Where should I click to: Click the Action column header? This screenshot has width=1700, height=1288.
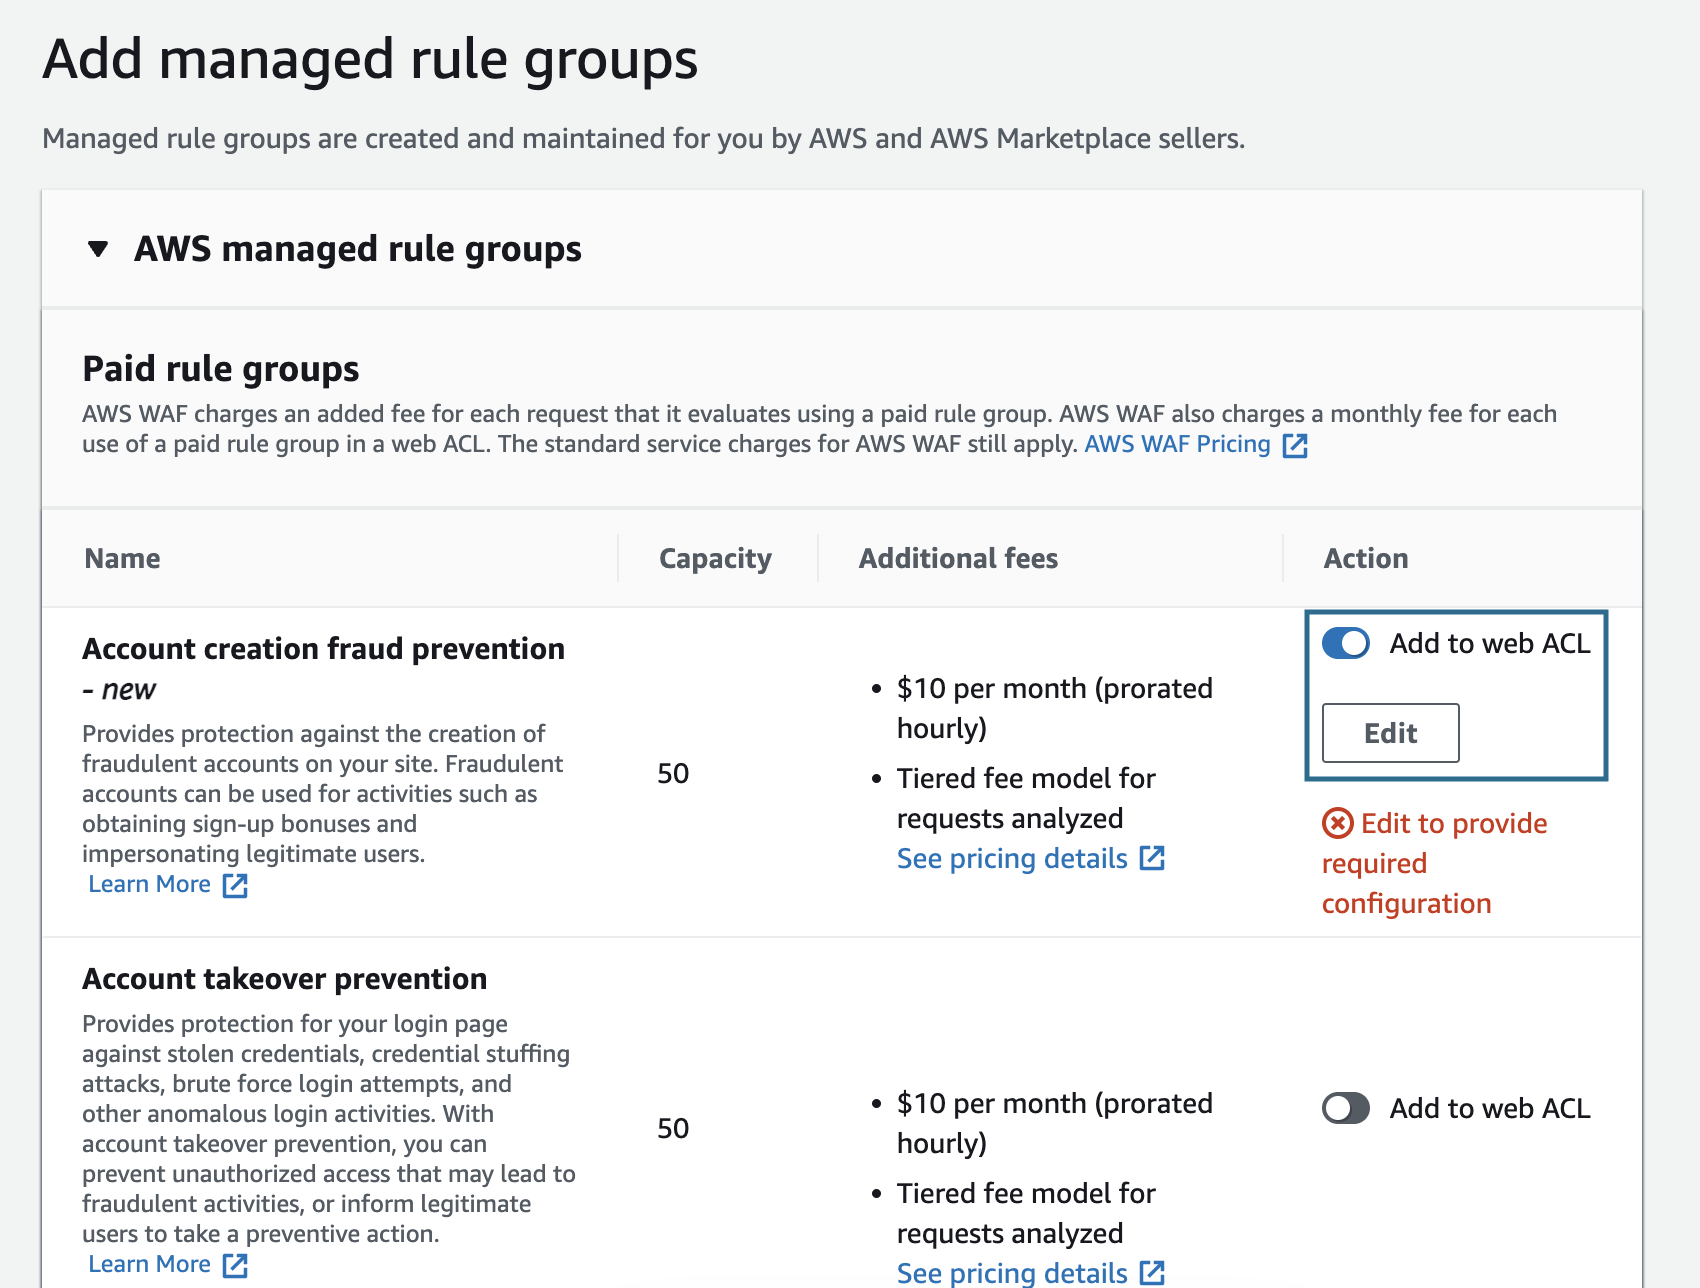(1366, 558)
